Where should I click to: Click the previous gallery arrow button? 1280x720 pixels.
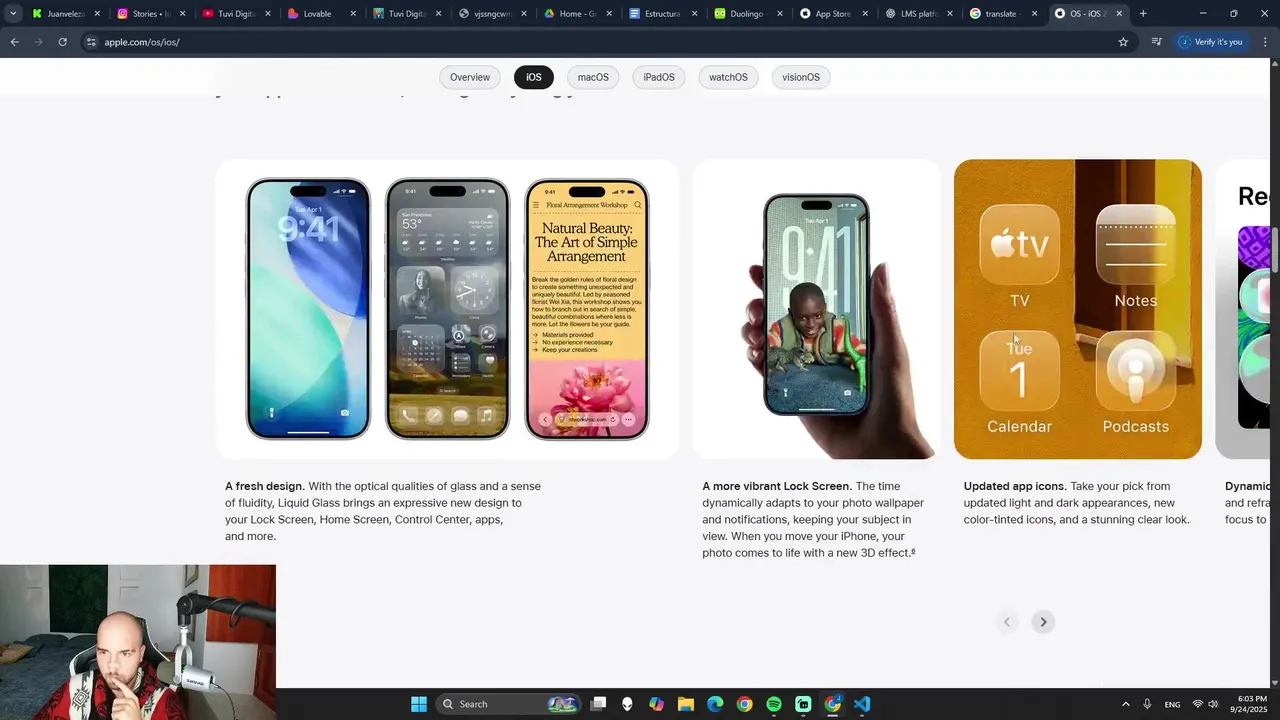click(1007, 622)
